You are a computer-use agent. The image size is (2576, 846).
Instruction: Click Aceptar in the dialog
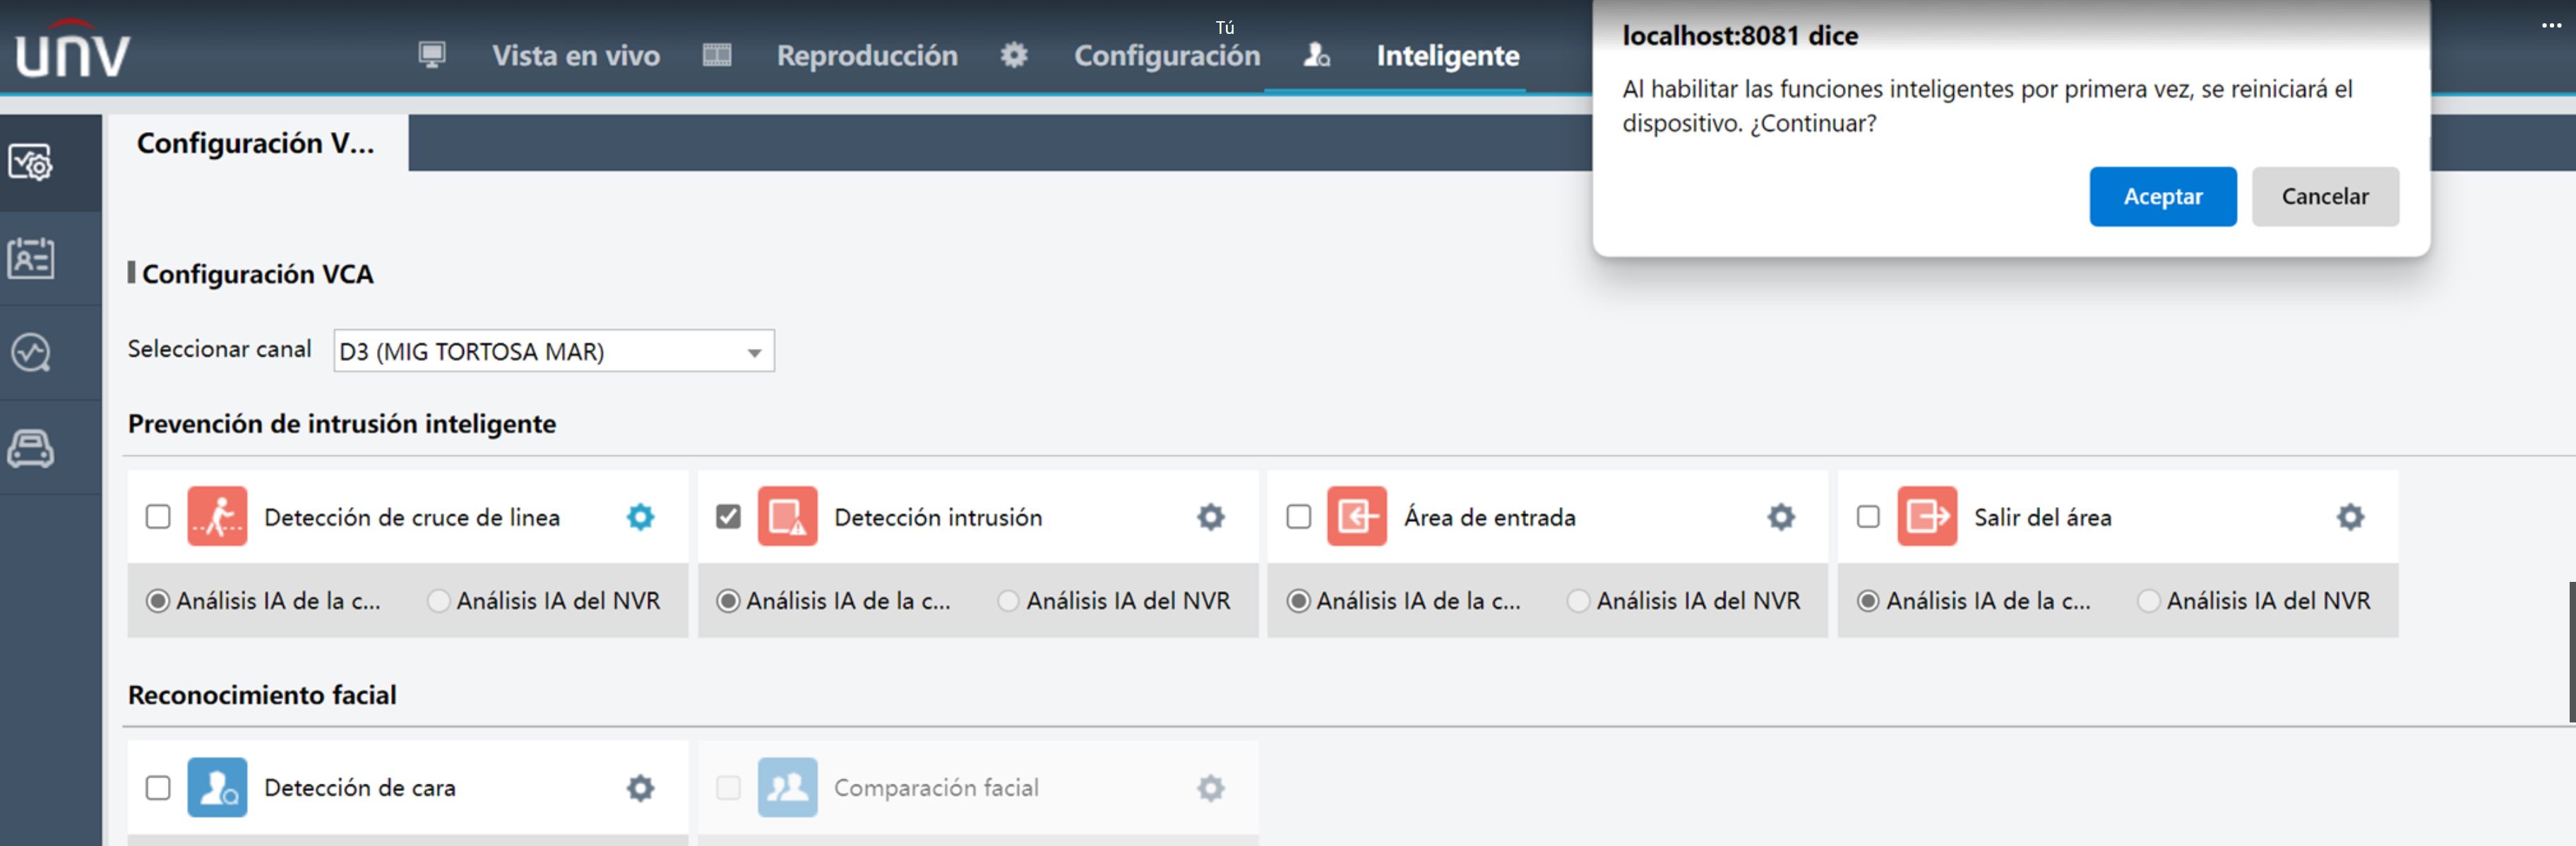point(2163,197)
